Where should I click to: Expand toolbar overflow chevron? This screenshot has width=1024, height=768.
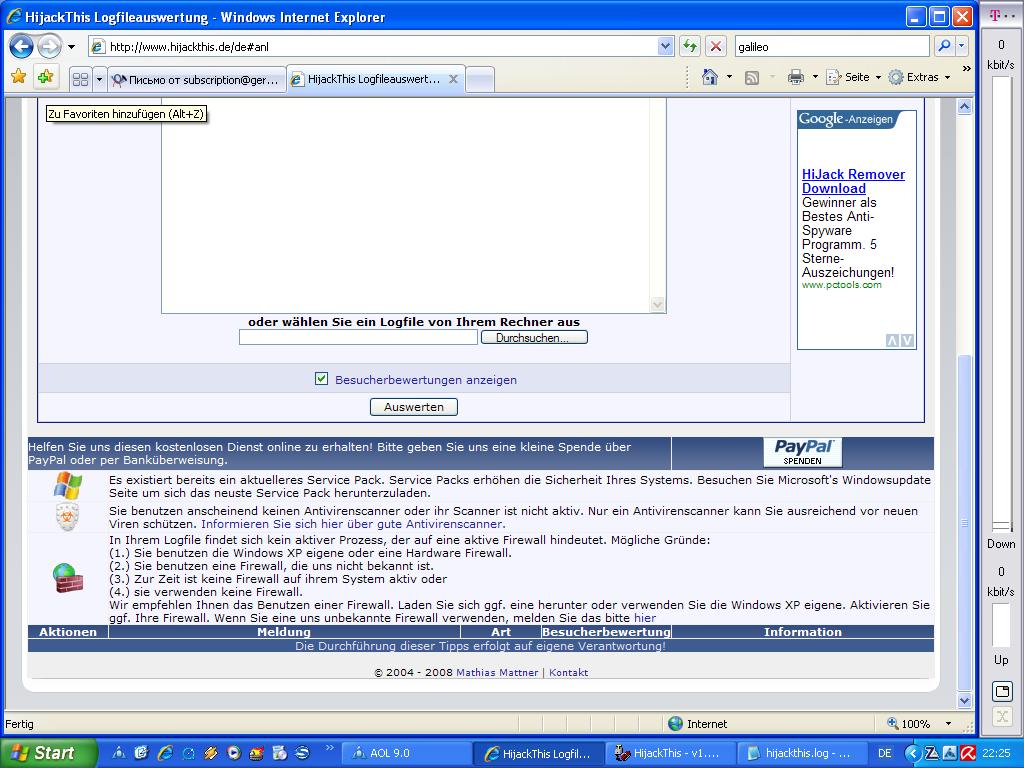tap(967, 69)
